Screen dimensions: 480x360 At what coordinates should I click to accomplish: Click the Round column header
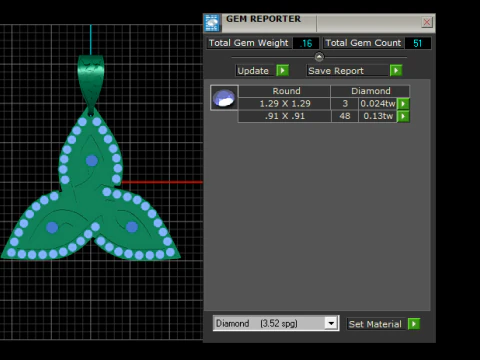(285, 91)
